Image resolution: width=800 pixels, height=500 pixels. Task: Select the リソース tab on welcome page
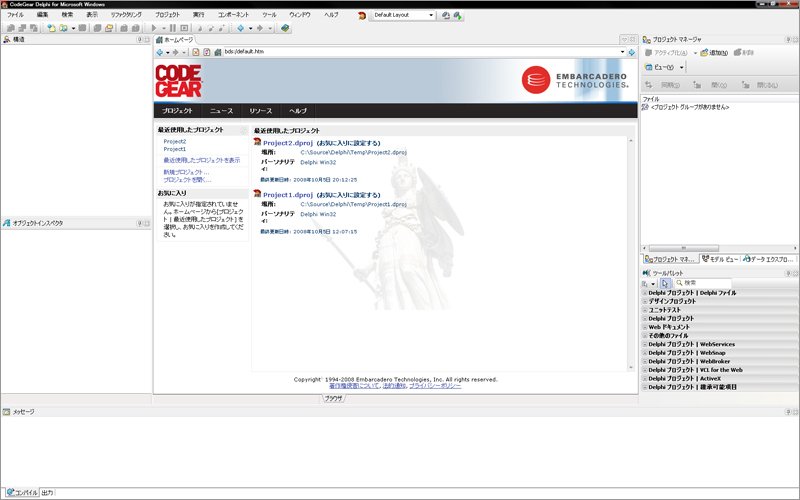pyautogui.click(x=260, y=111)
